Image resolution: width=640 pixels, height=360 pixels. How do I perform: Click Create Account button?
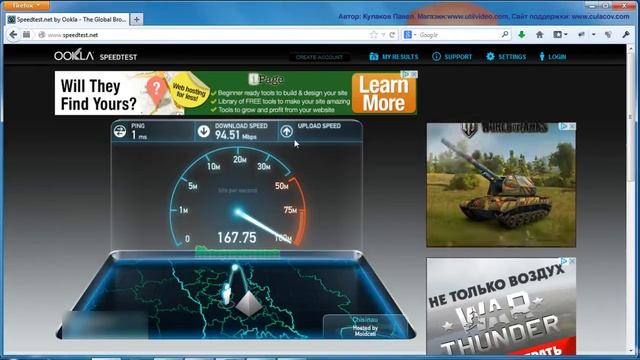coord(319,57)
